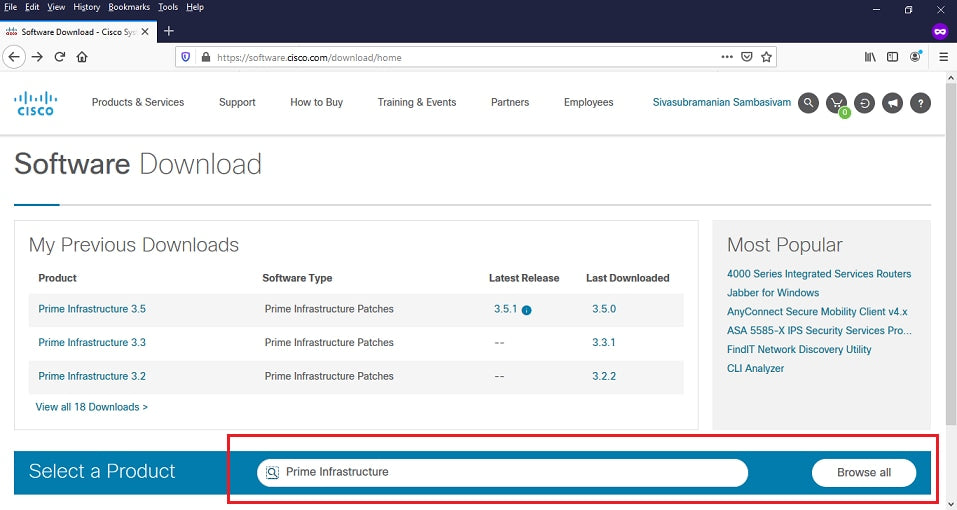957x510 pixels.
Task: Click the 3.5.1 release info icon
Action: click(527, 310)
